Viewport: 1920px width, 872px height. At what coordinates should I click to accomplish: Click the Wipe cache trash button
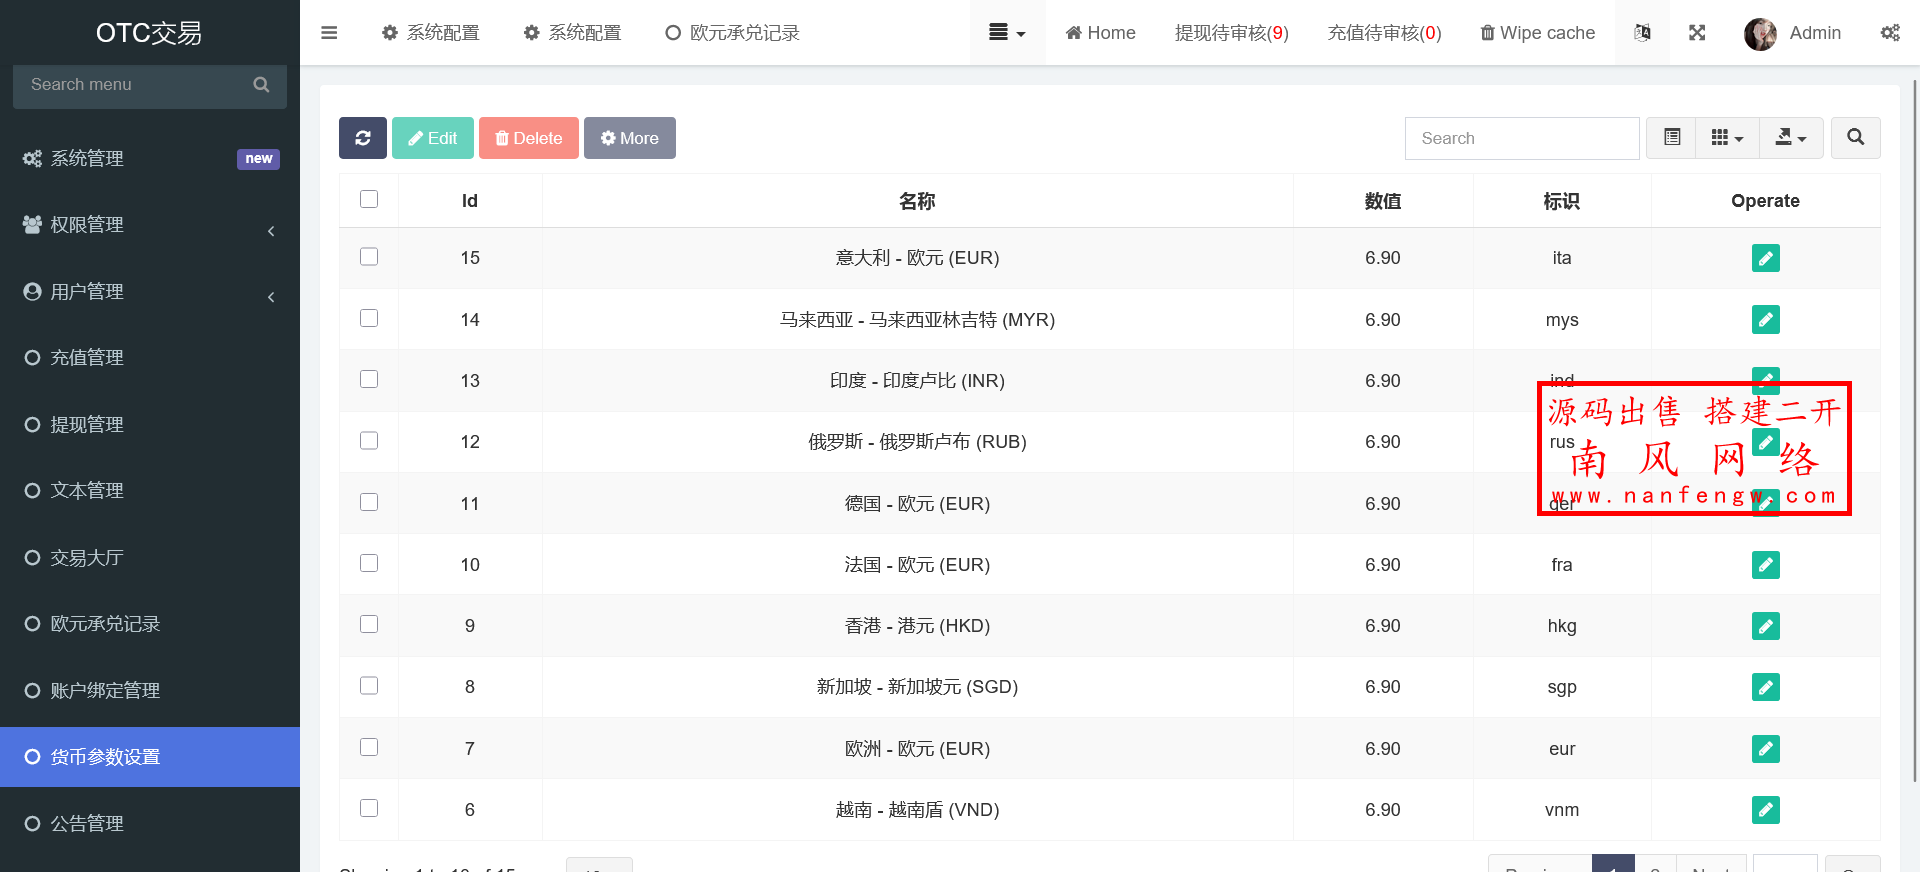click(x=1538, y=33)
